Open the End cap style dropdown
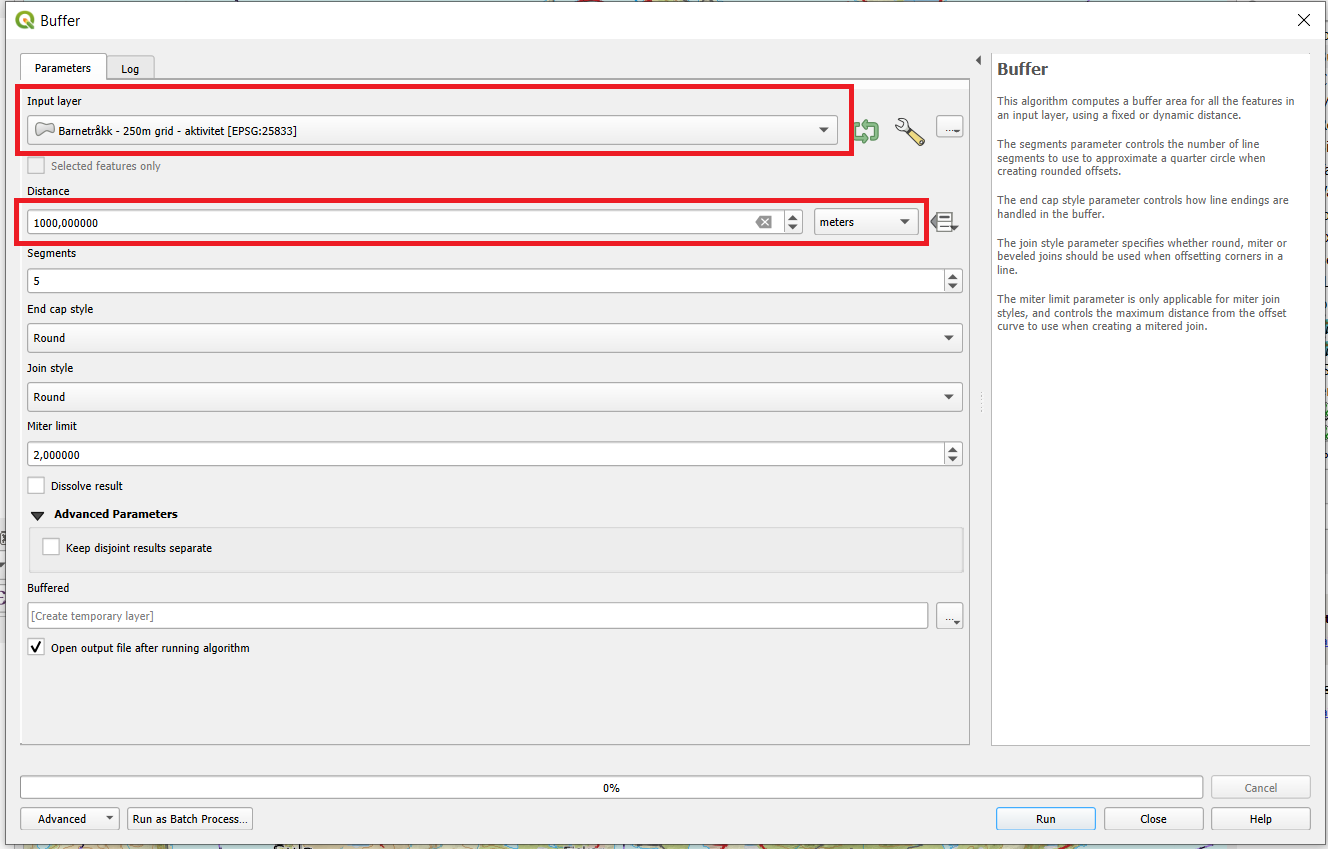1328x849 pixels. click(x=495, y=338)
